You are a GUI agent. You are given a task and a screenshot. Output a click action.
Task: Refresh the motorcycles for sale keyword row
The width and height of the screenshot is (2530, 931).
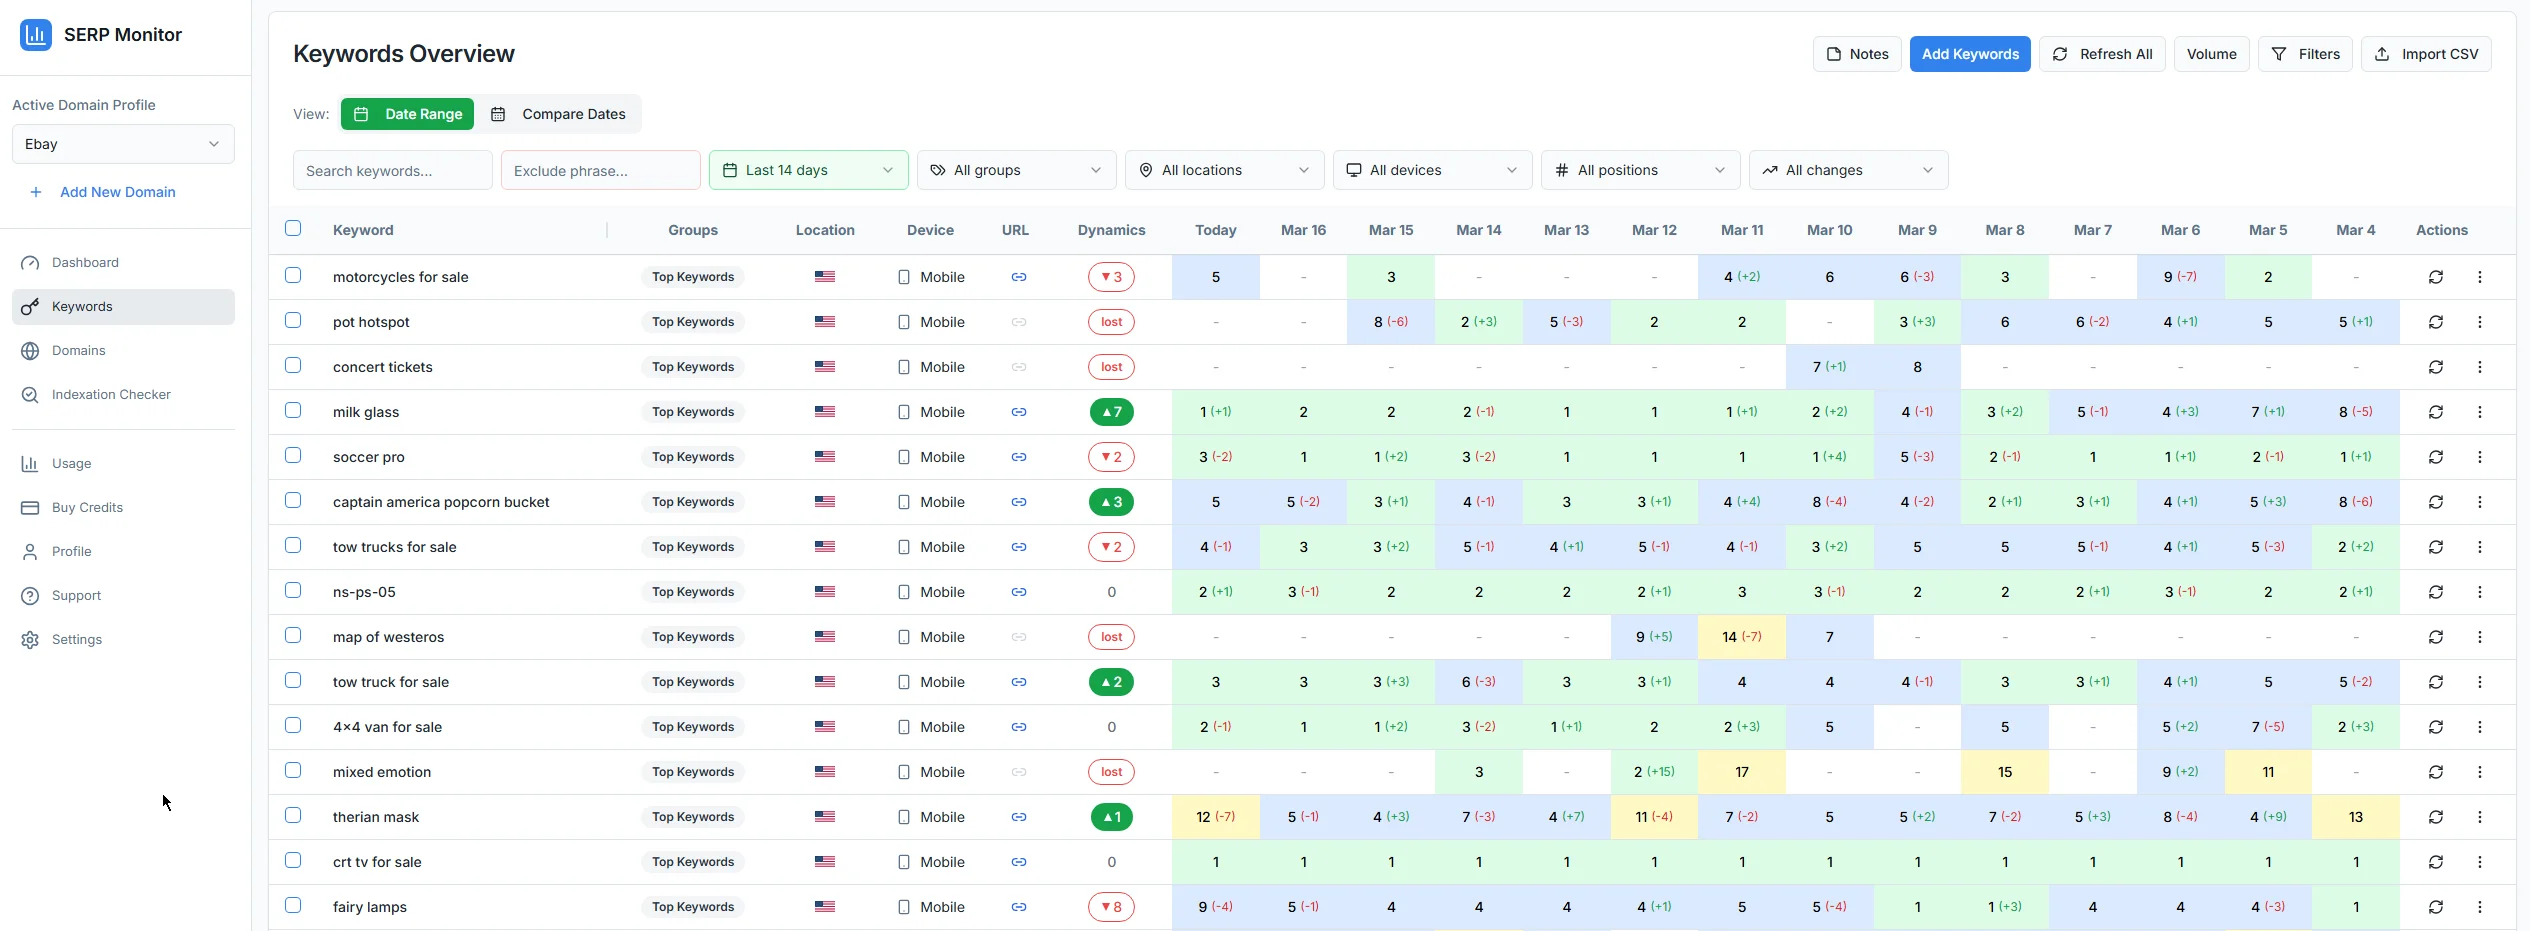coord(2435,277)
